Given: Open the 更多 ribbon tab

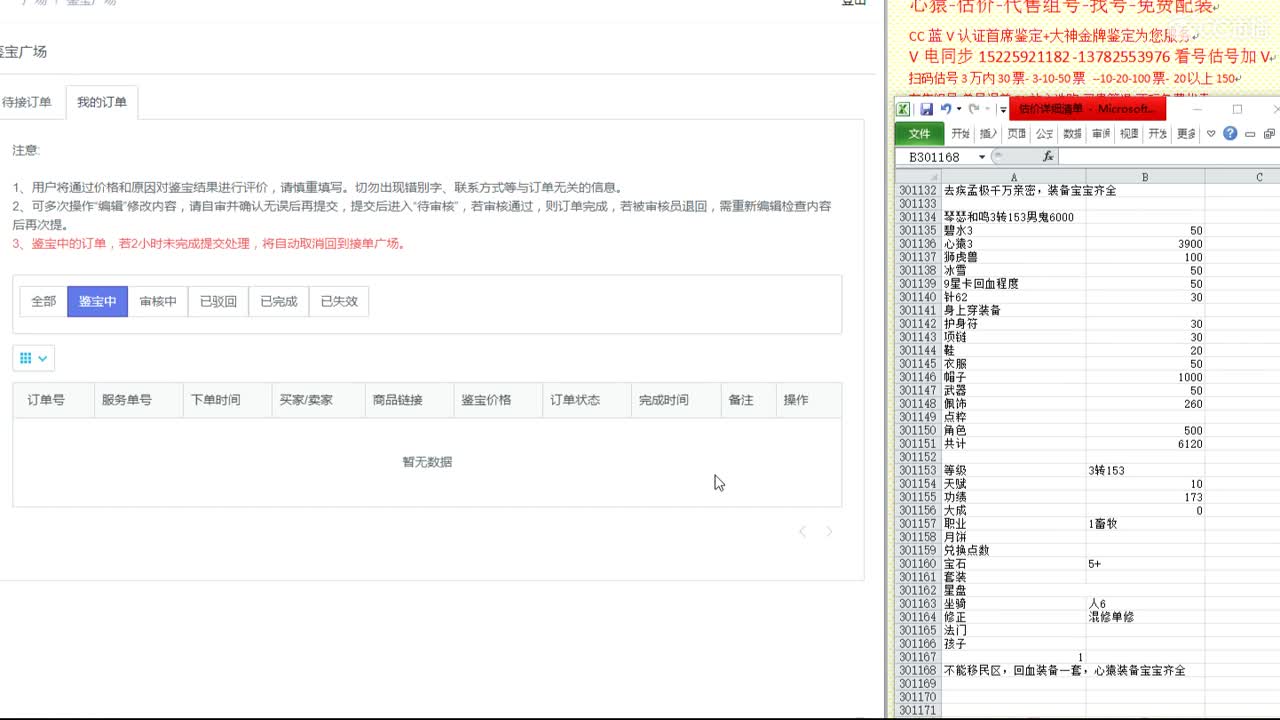Looking at the screenshot, I should (x=1187, y=134).
